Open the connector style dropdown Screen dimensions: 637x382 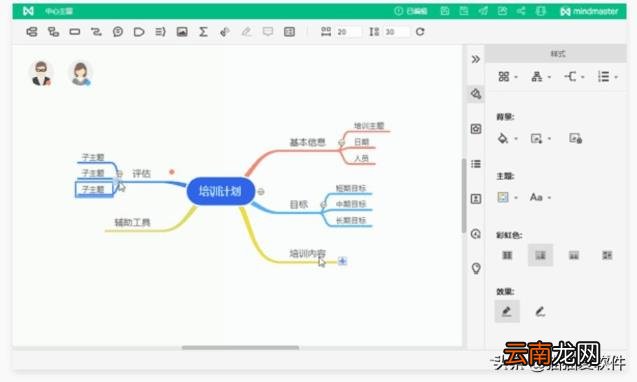[574, 76]
